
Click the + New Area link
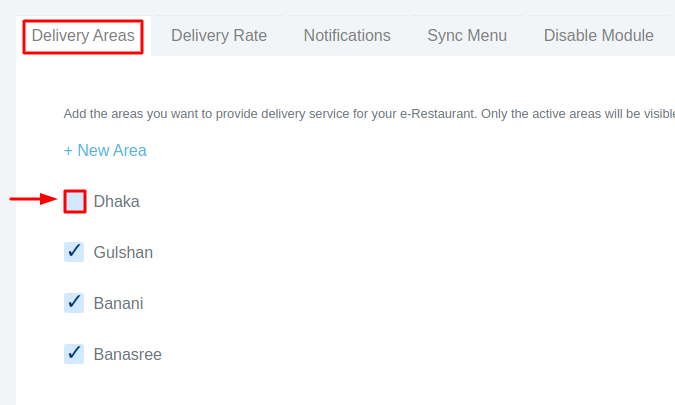tap(105, 151)
